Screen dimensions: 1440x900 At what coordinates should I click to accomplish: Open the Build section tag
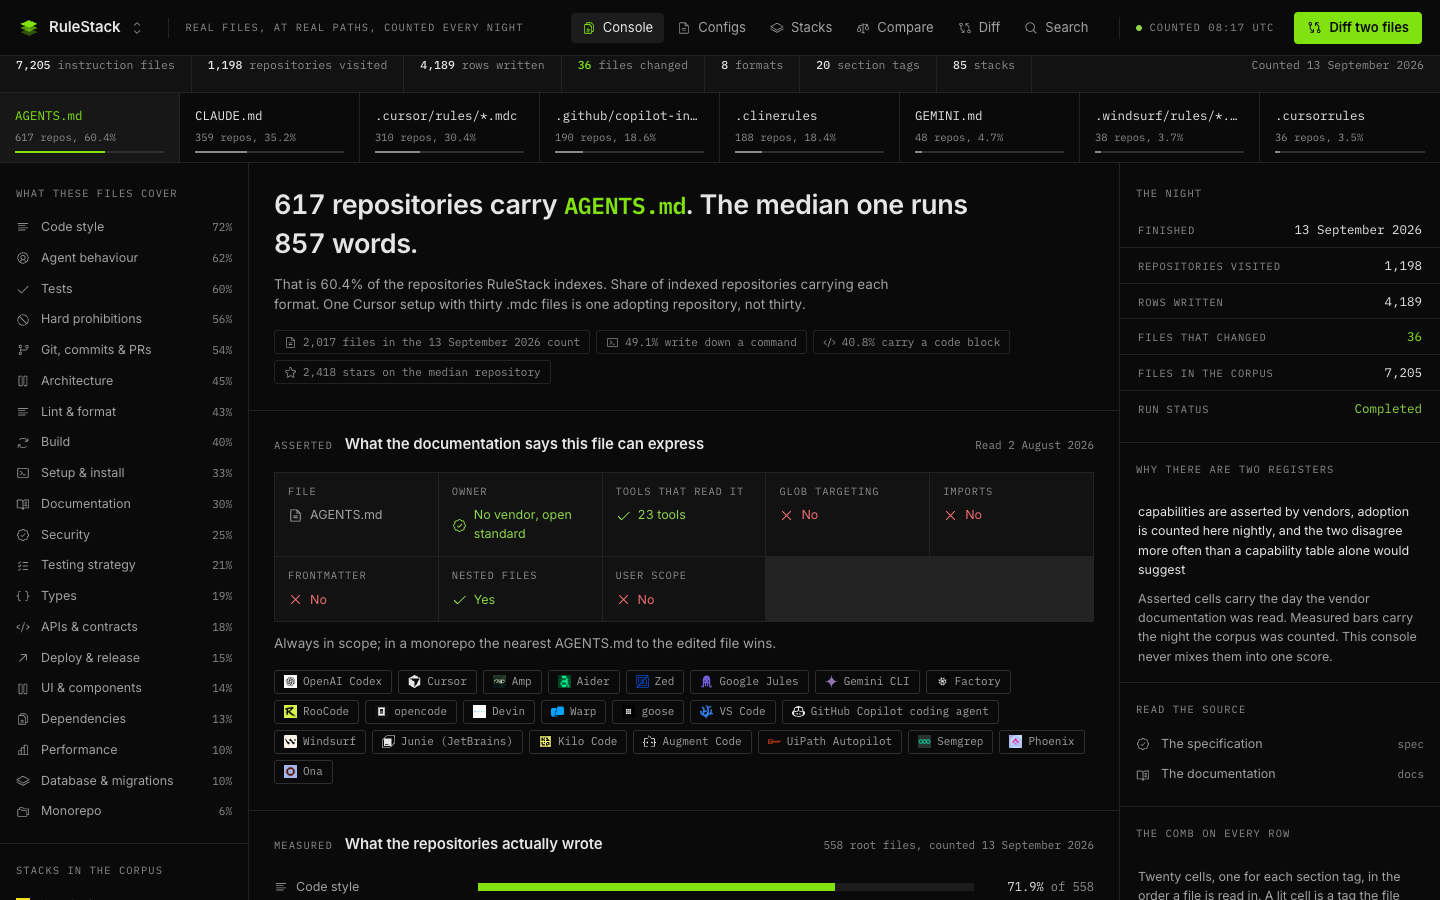[124, 442]
